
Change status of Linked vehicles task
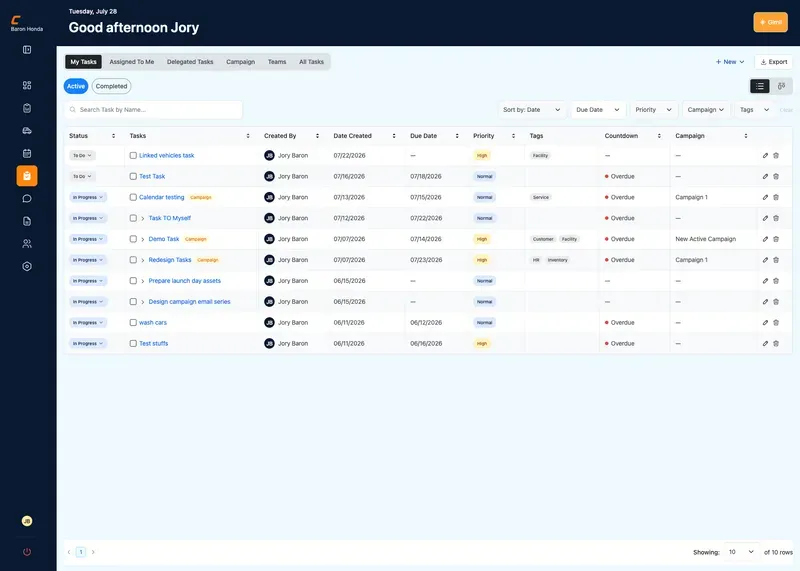82,156
